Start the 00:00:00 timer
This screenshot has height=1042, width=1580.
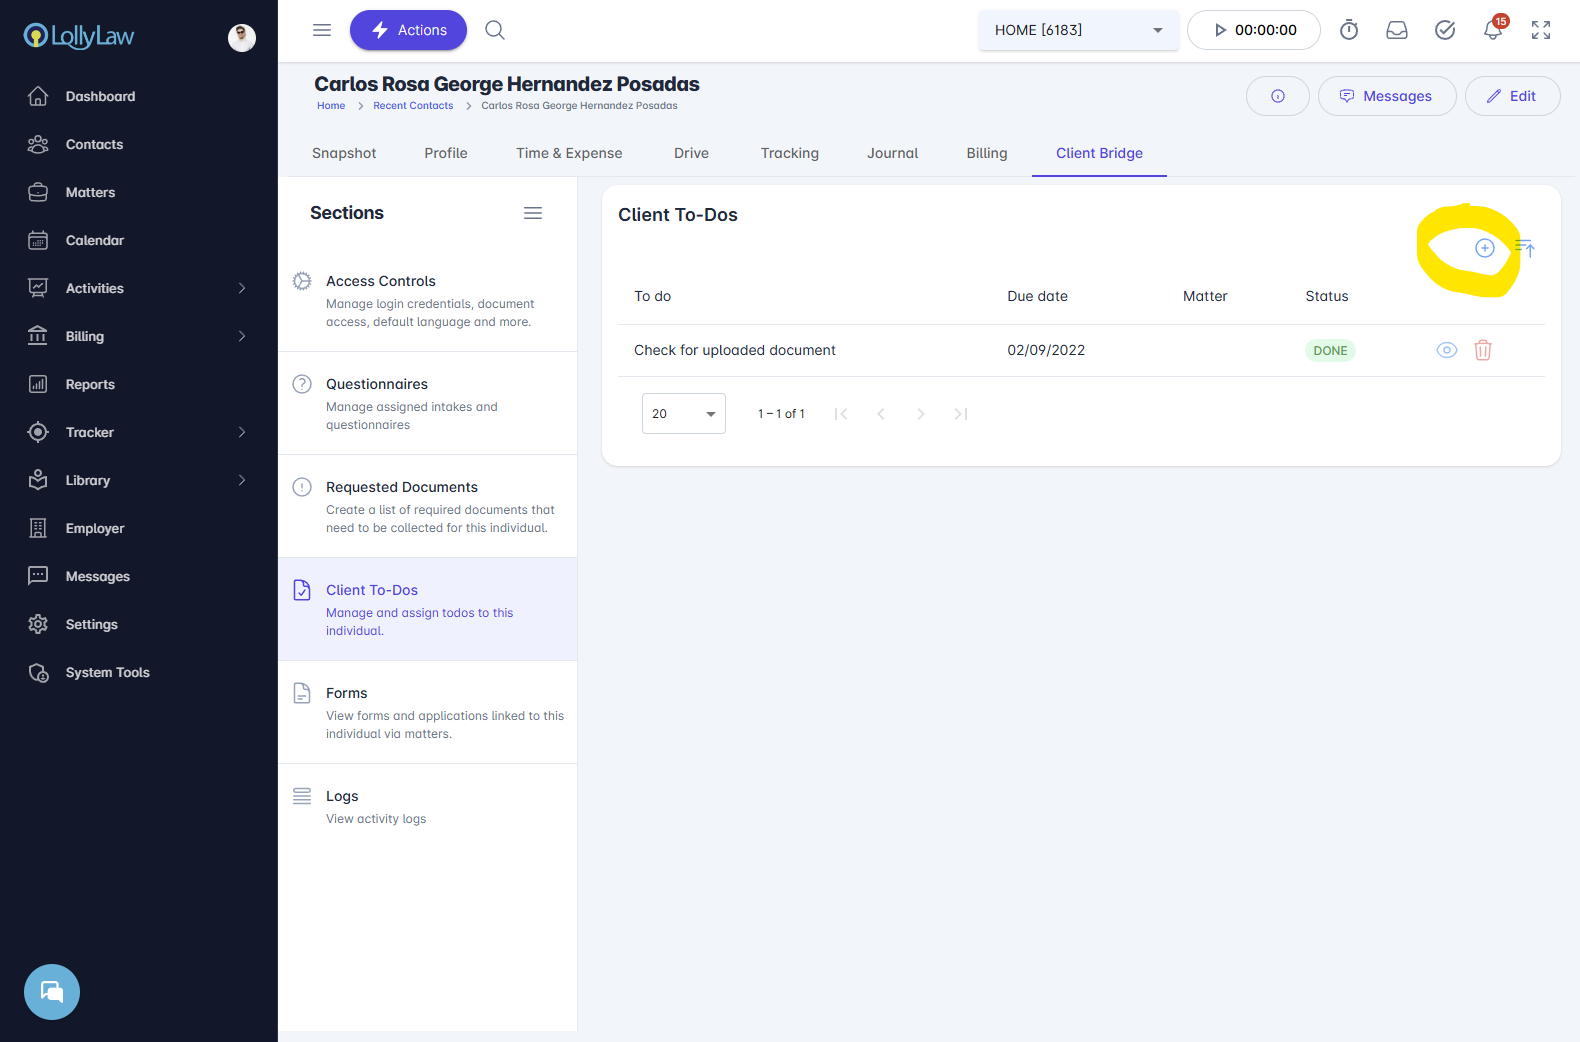click(1254, 30)
